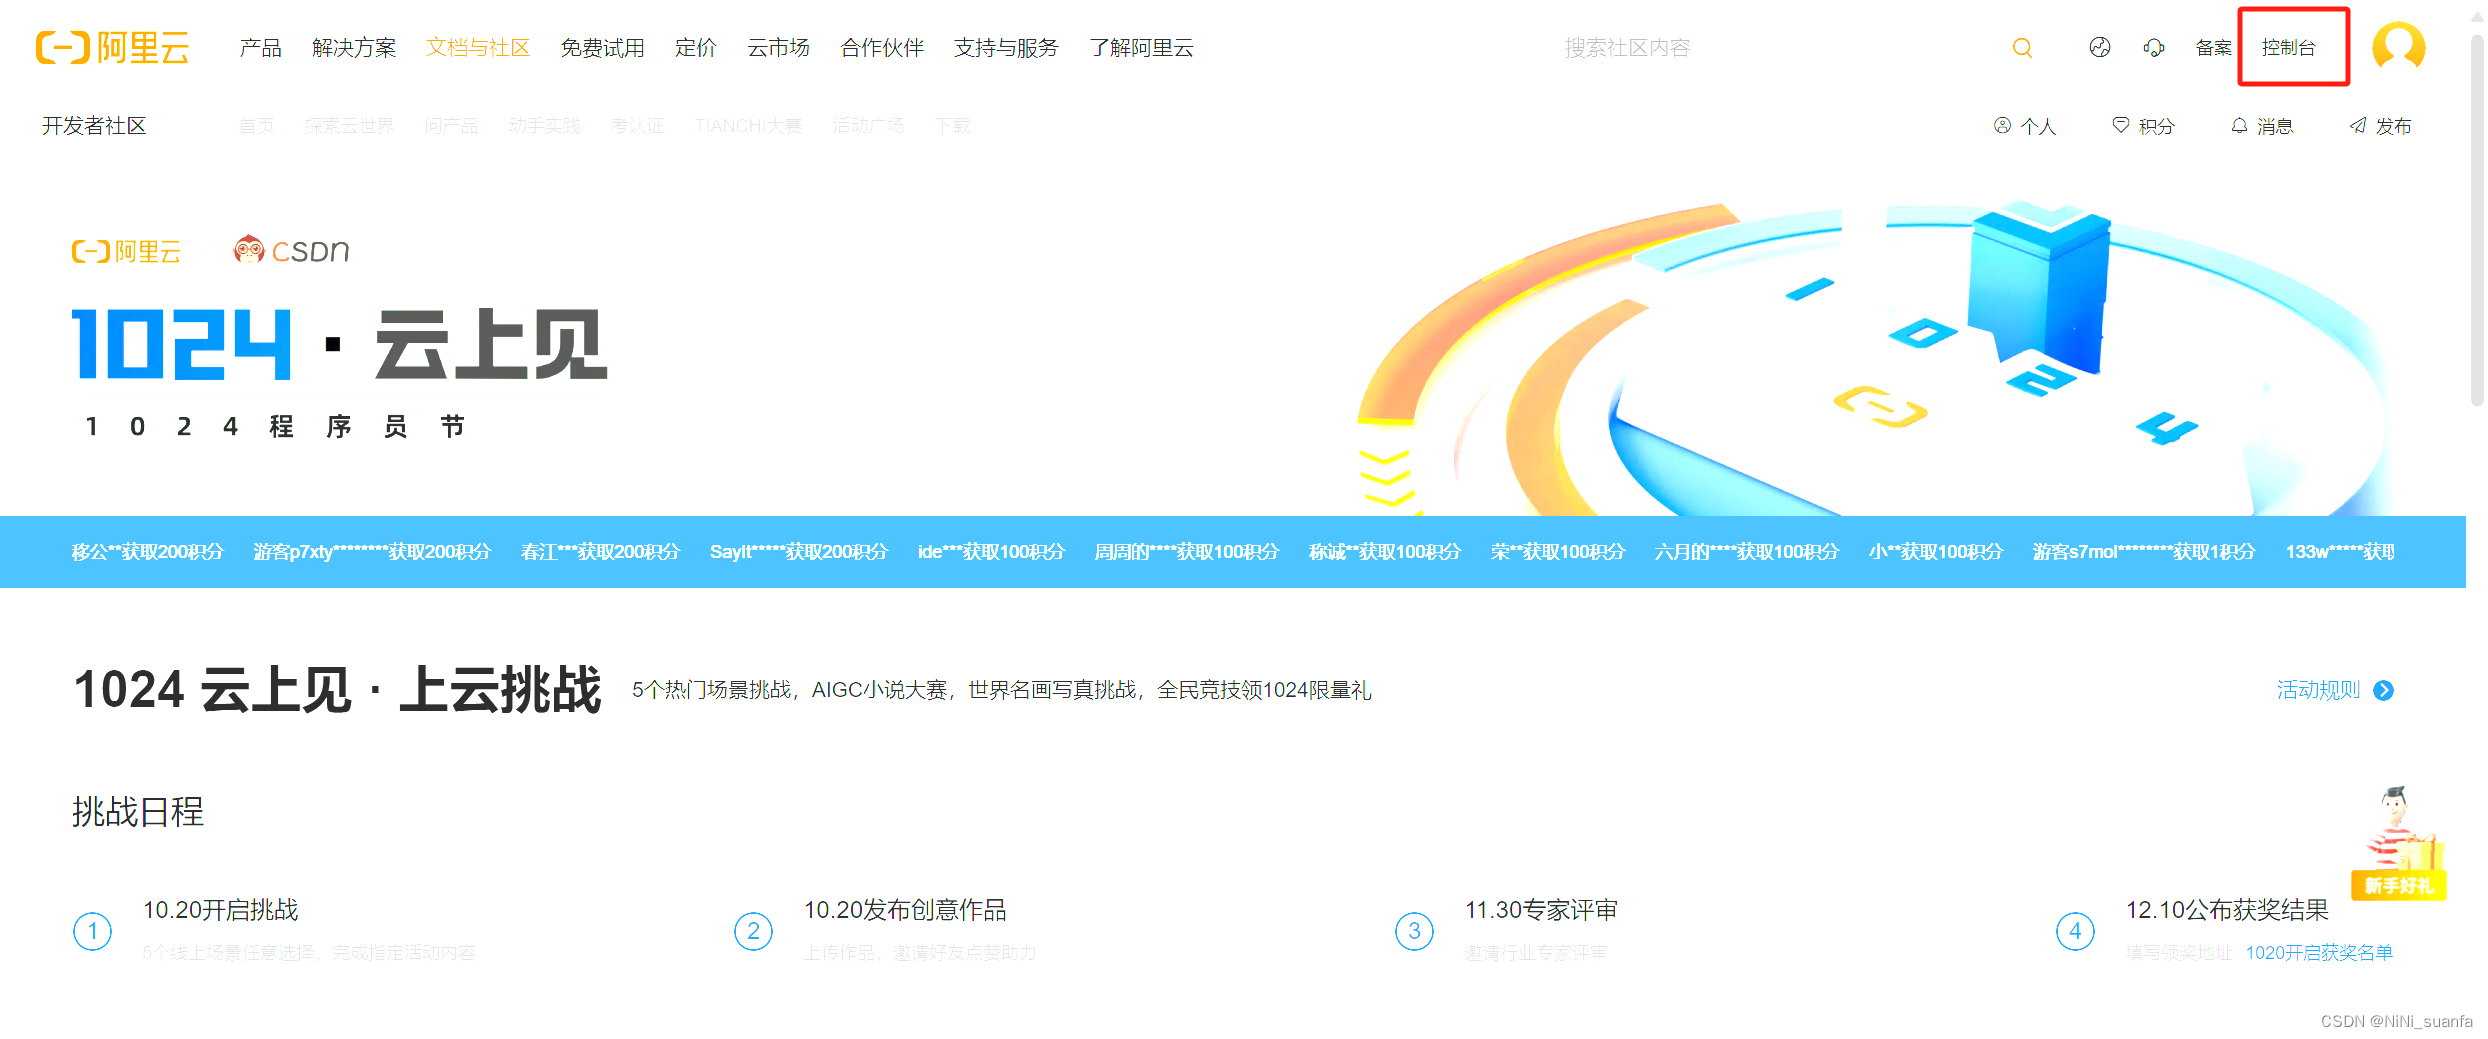Screen dimensions: 2488x1039
Task: Click the 活动广场 community tab
Action: [x=868, y=126]
